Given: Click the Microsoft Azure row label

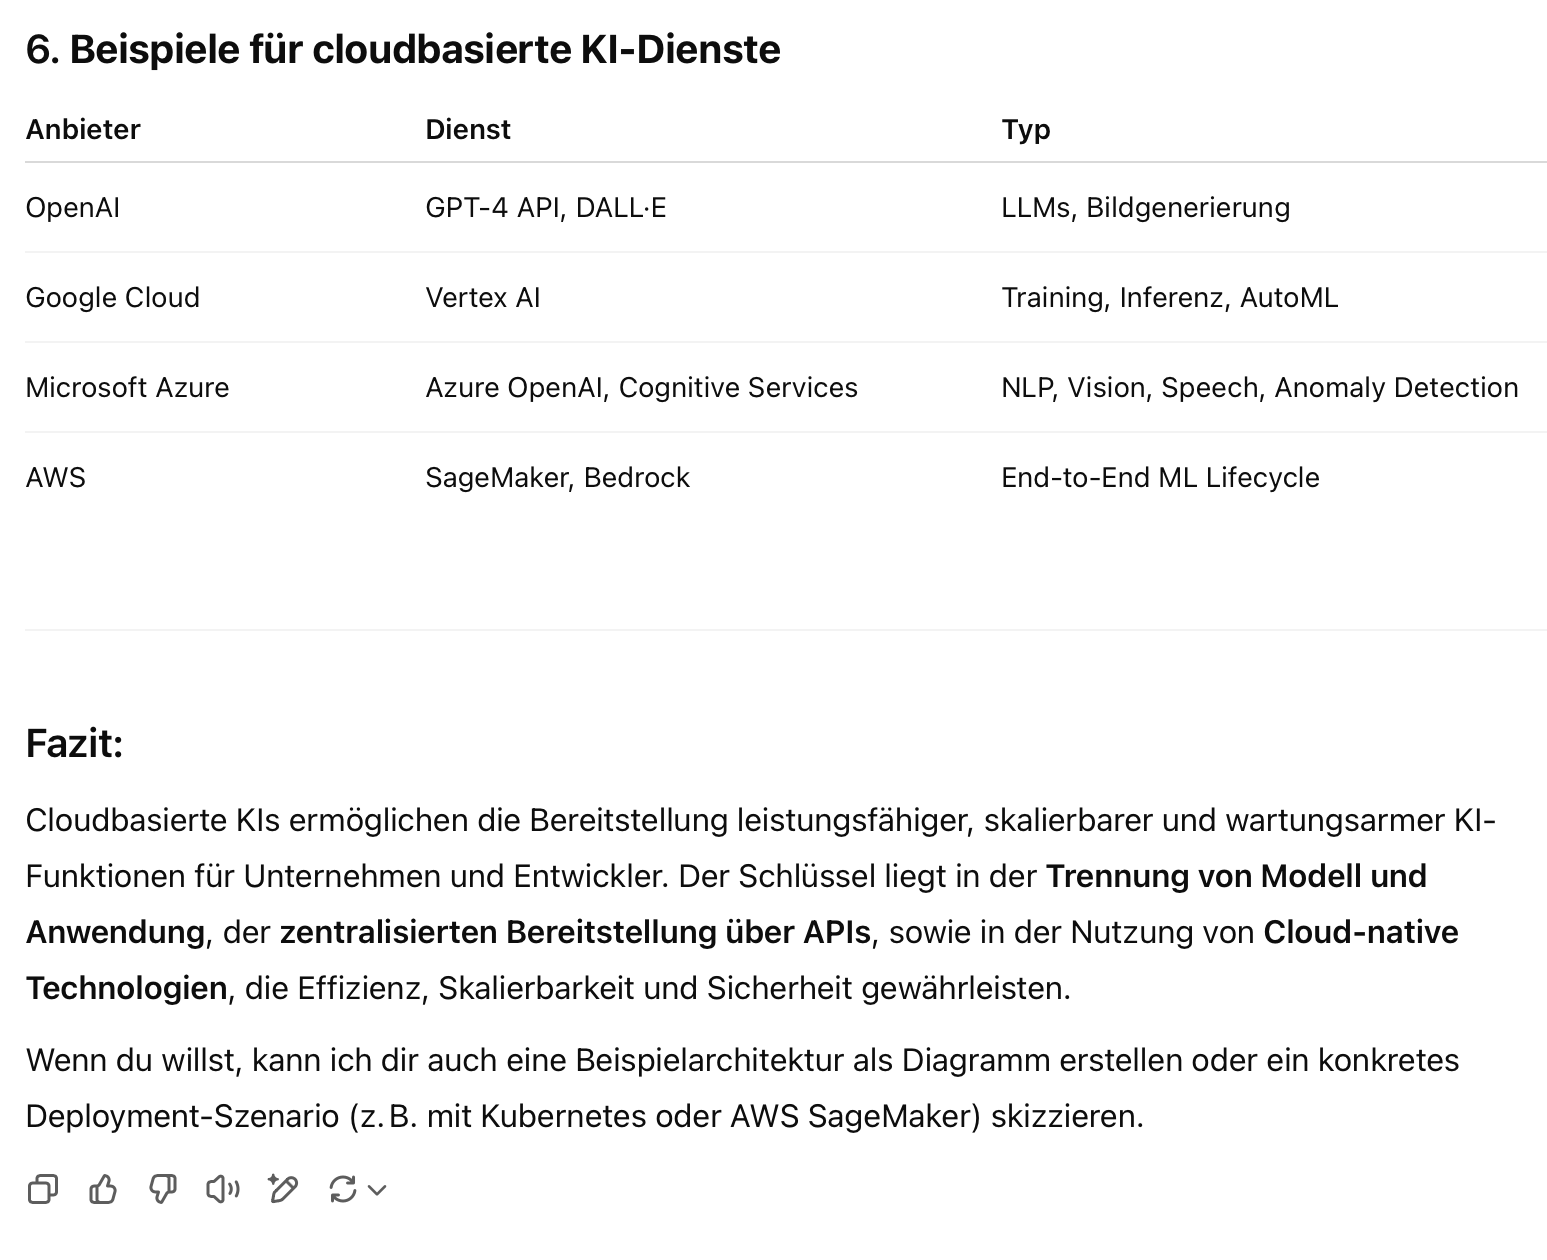Looking at the screenshot, I should point(128,387).
